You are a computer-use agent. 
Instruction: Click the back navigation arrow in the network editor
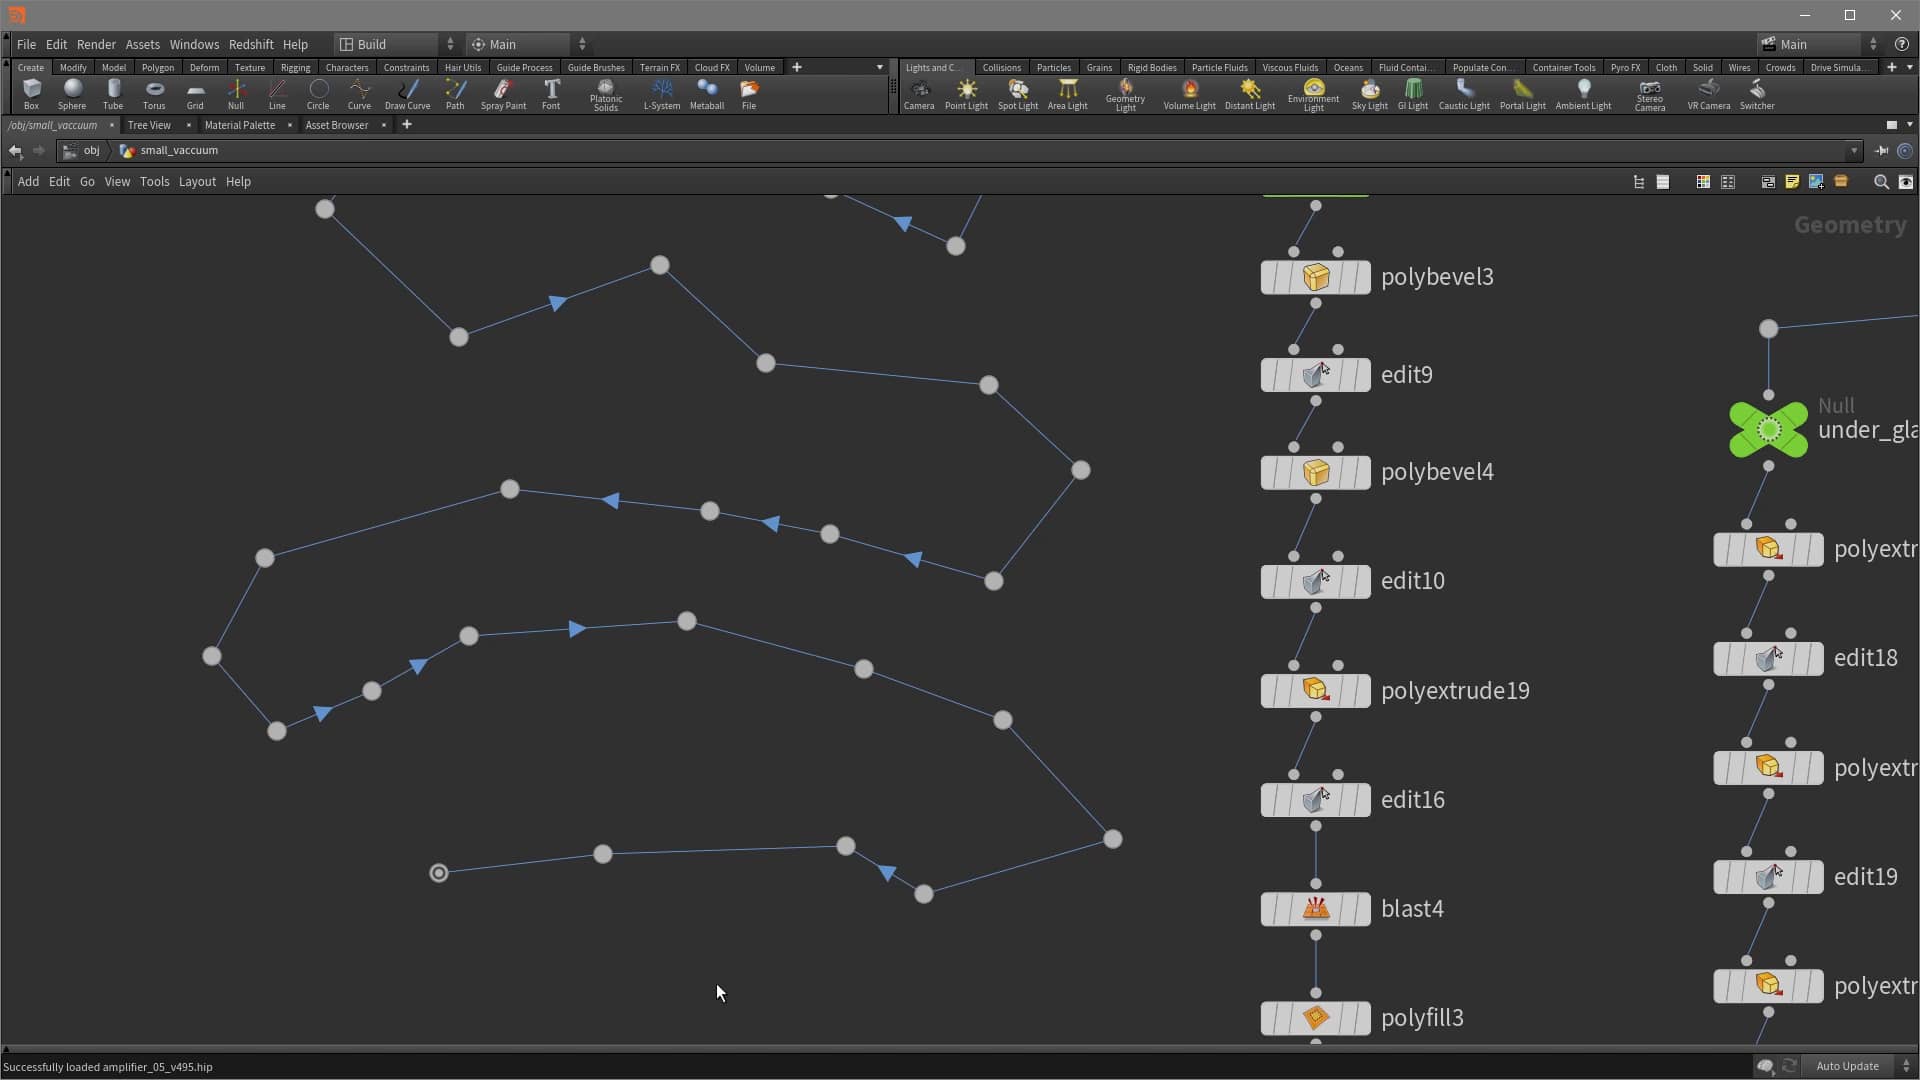15,150
